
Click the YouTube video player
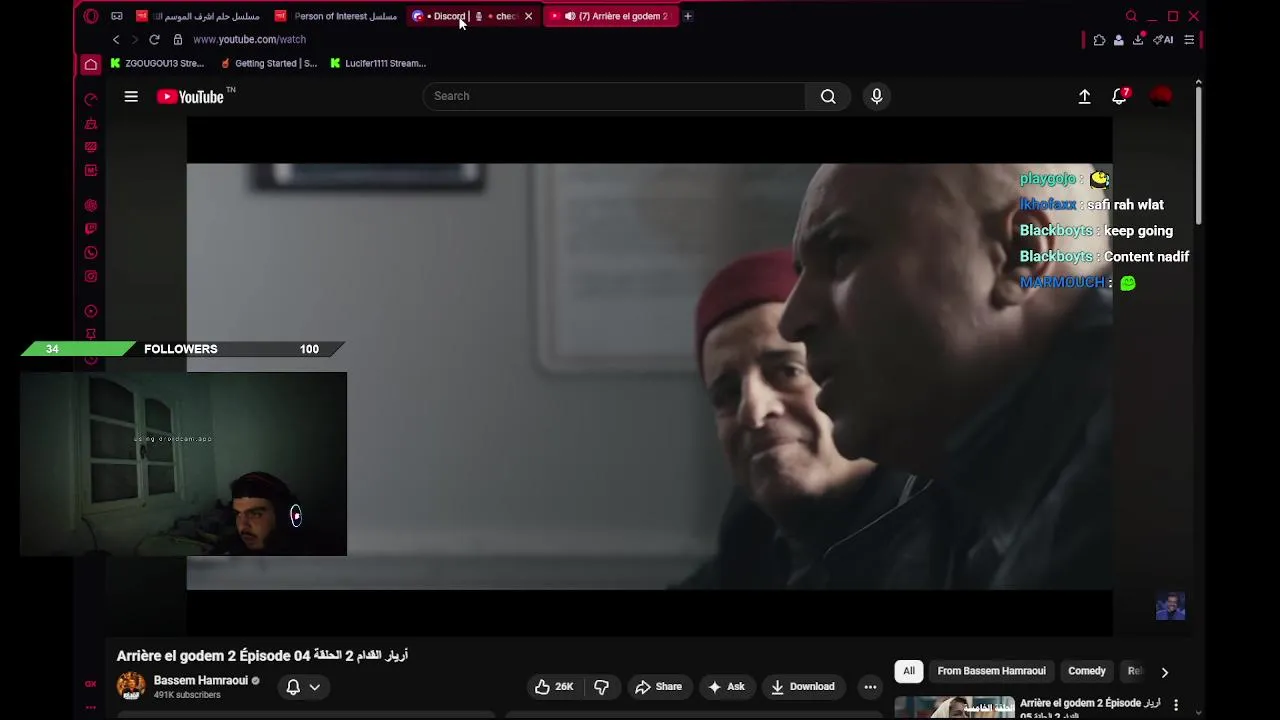(x=649, y=376)
